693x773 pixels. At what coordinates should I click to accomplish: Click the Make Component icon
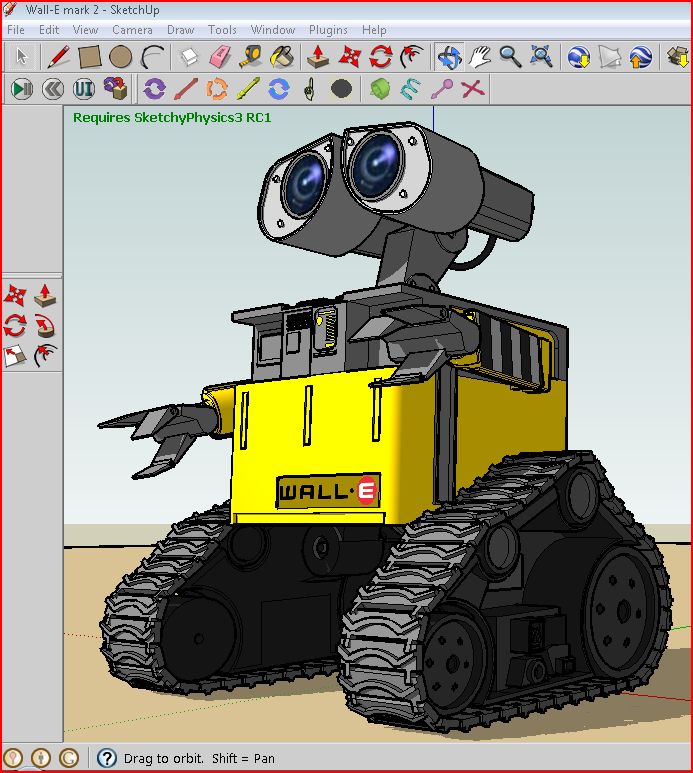point(189,56)
